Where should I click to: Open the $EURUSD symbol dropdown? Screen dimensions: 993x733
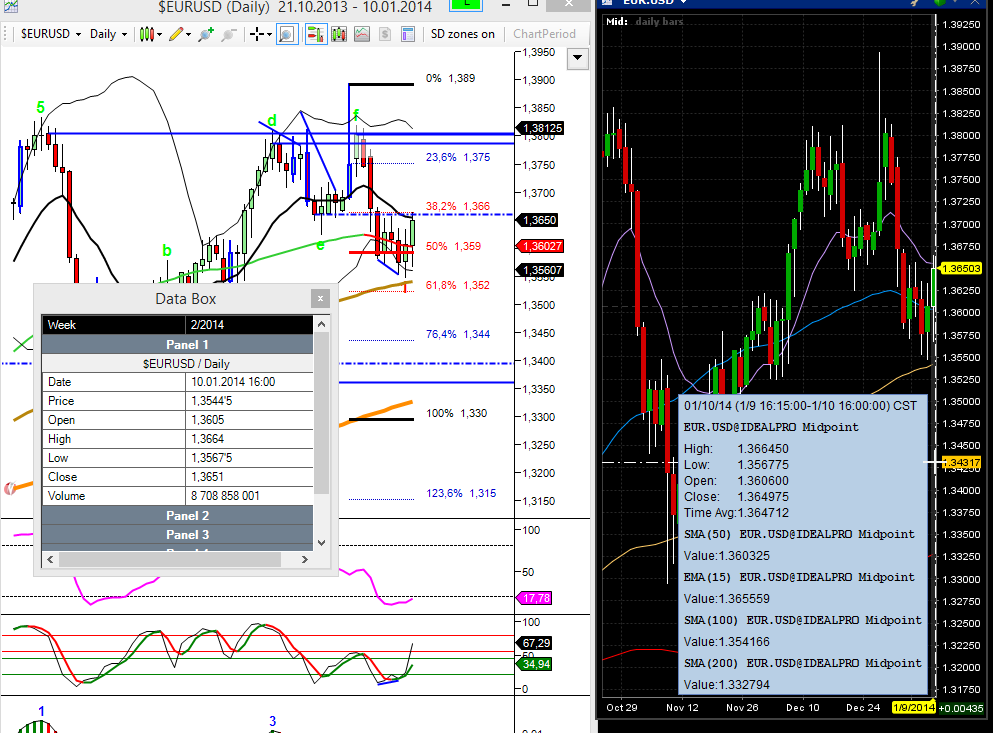click(x=51, y=34)
